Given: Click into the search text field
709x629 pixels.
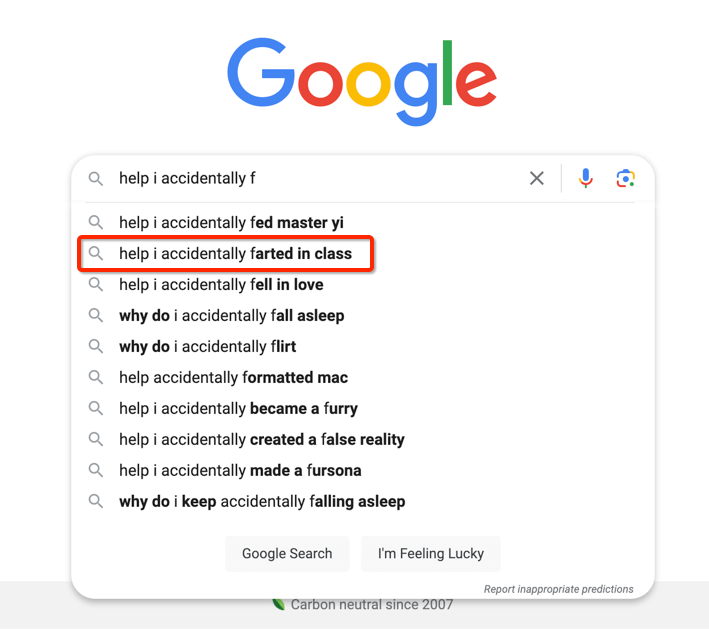Looking at the screenshot, I should point(317,178).
